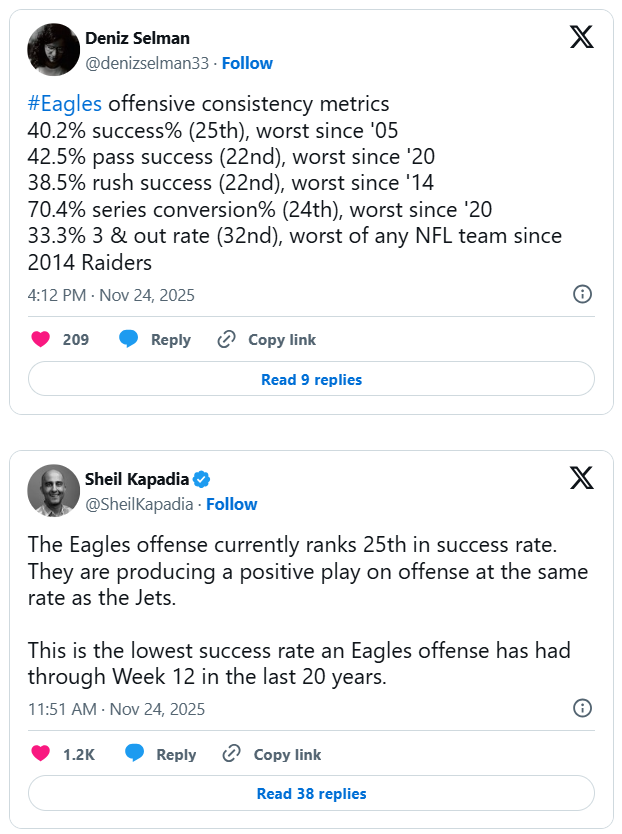Open Sheil Kapadia's profile picture

(x=53, y=490)
